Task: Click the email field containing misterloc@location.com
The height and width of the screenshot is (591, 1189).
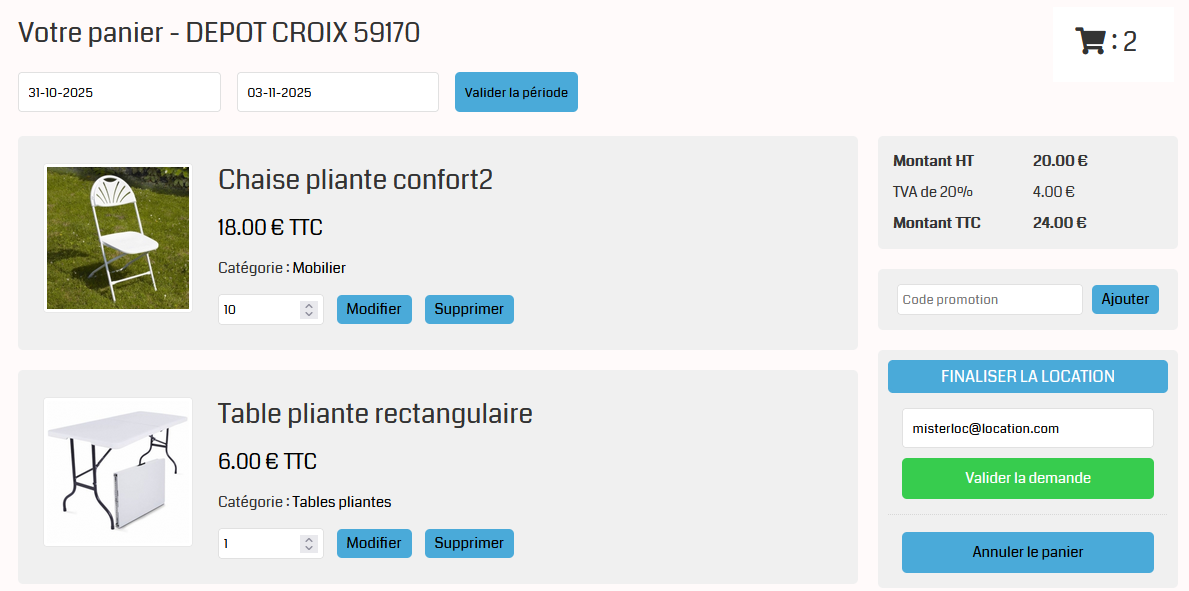Action: 1027,428
